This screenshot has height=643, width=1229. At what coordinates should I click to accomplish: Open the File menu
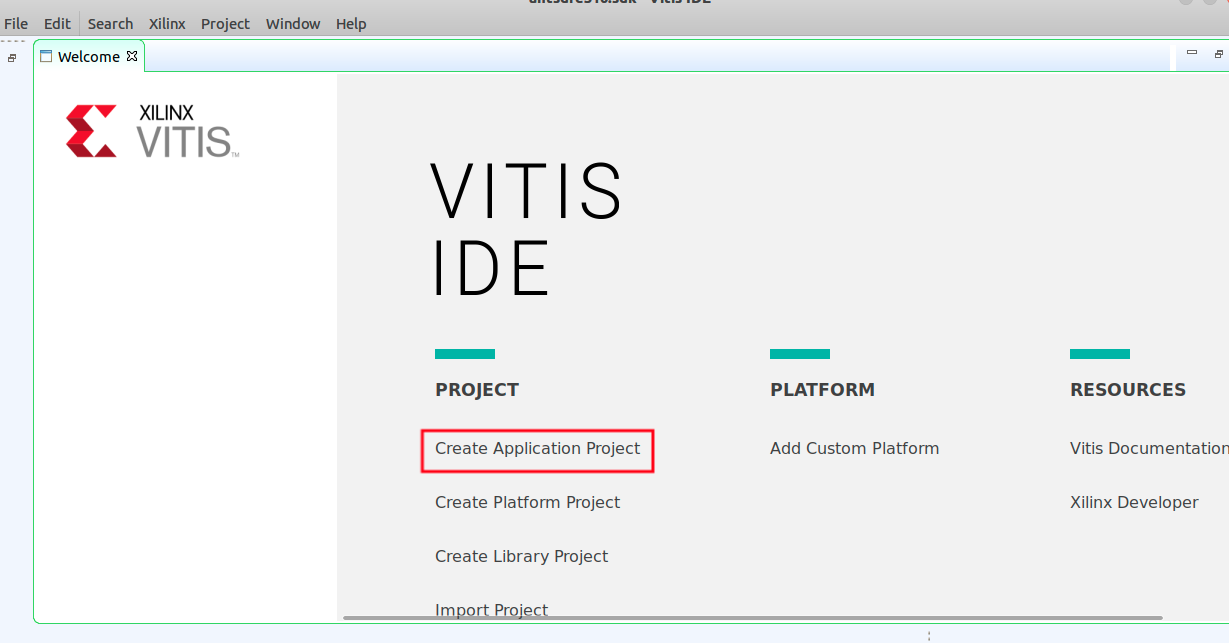pos(16,23)
